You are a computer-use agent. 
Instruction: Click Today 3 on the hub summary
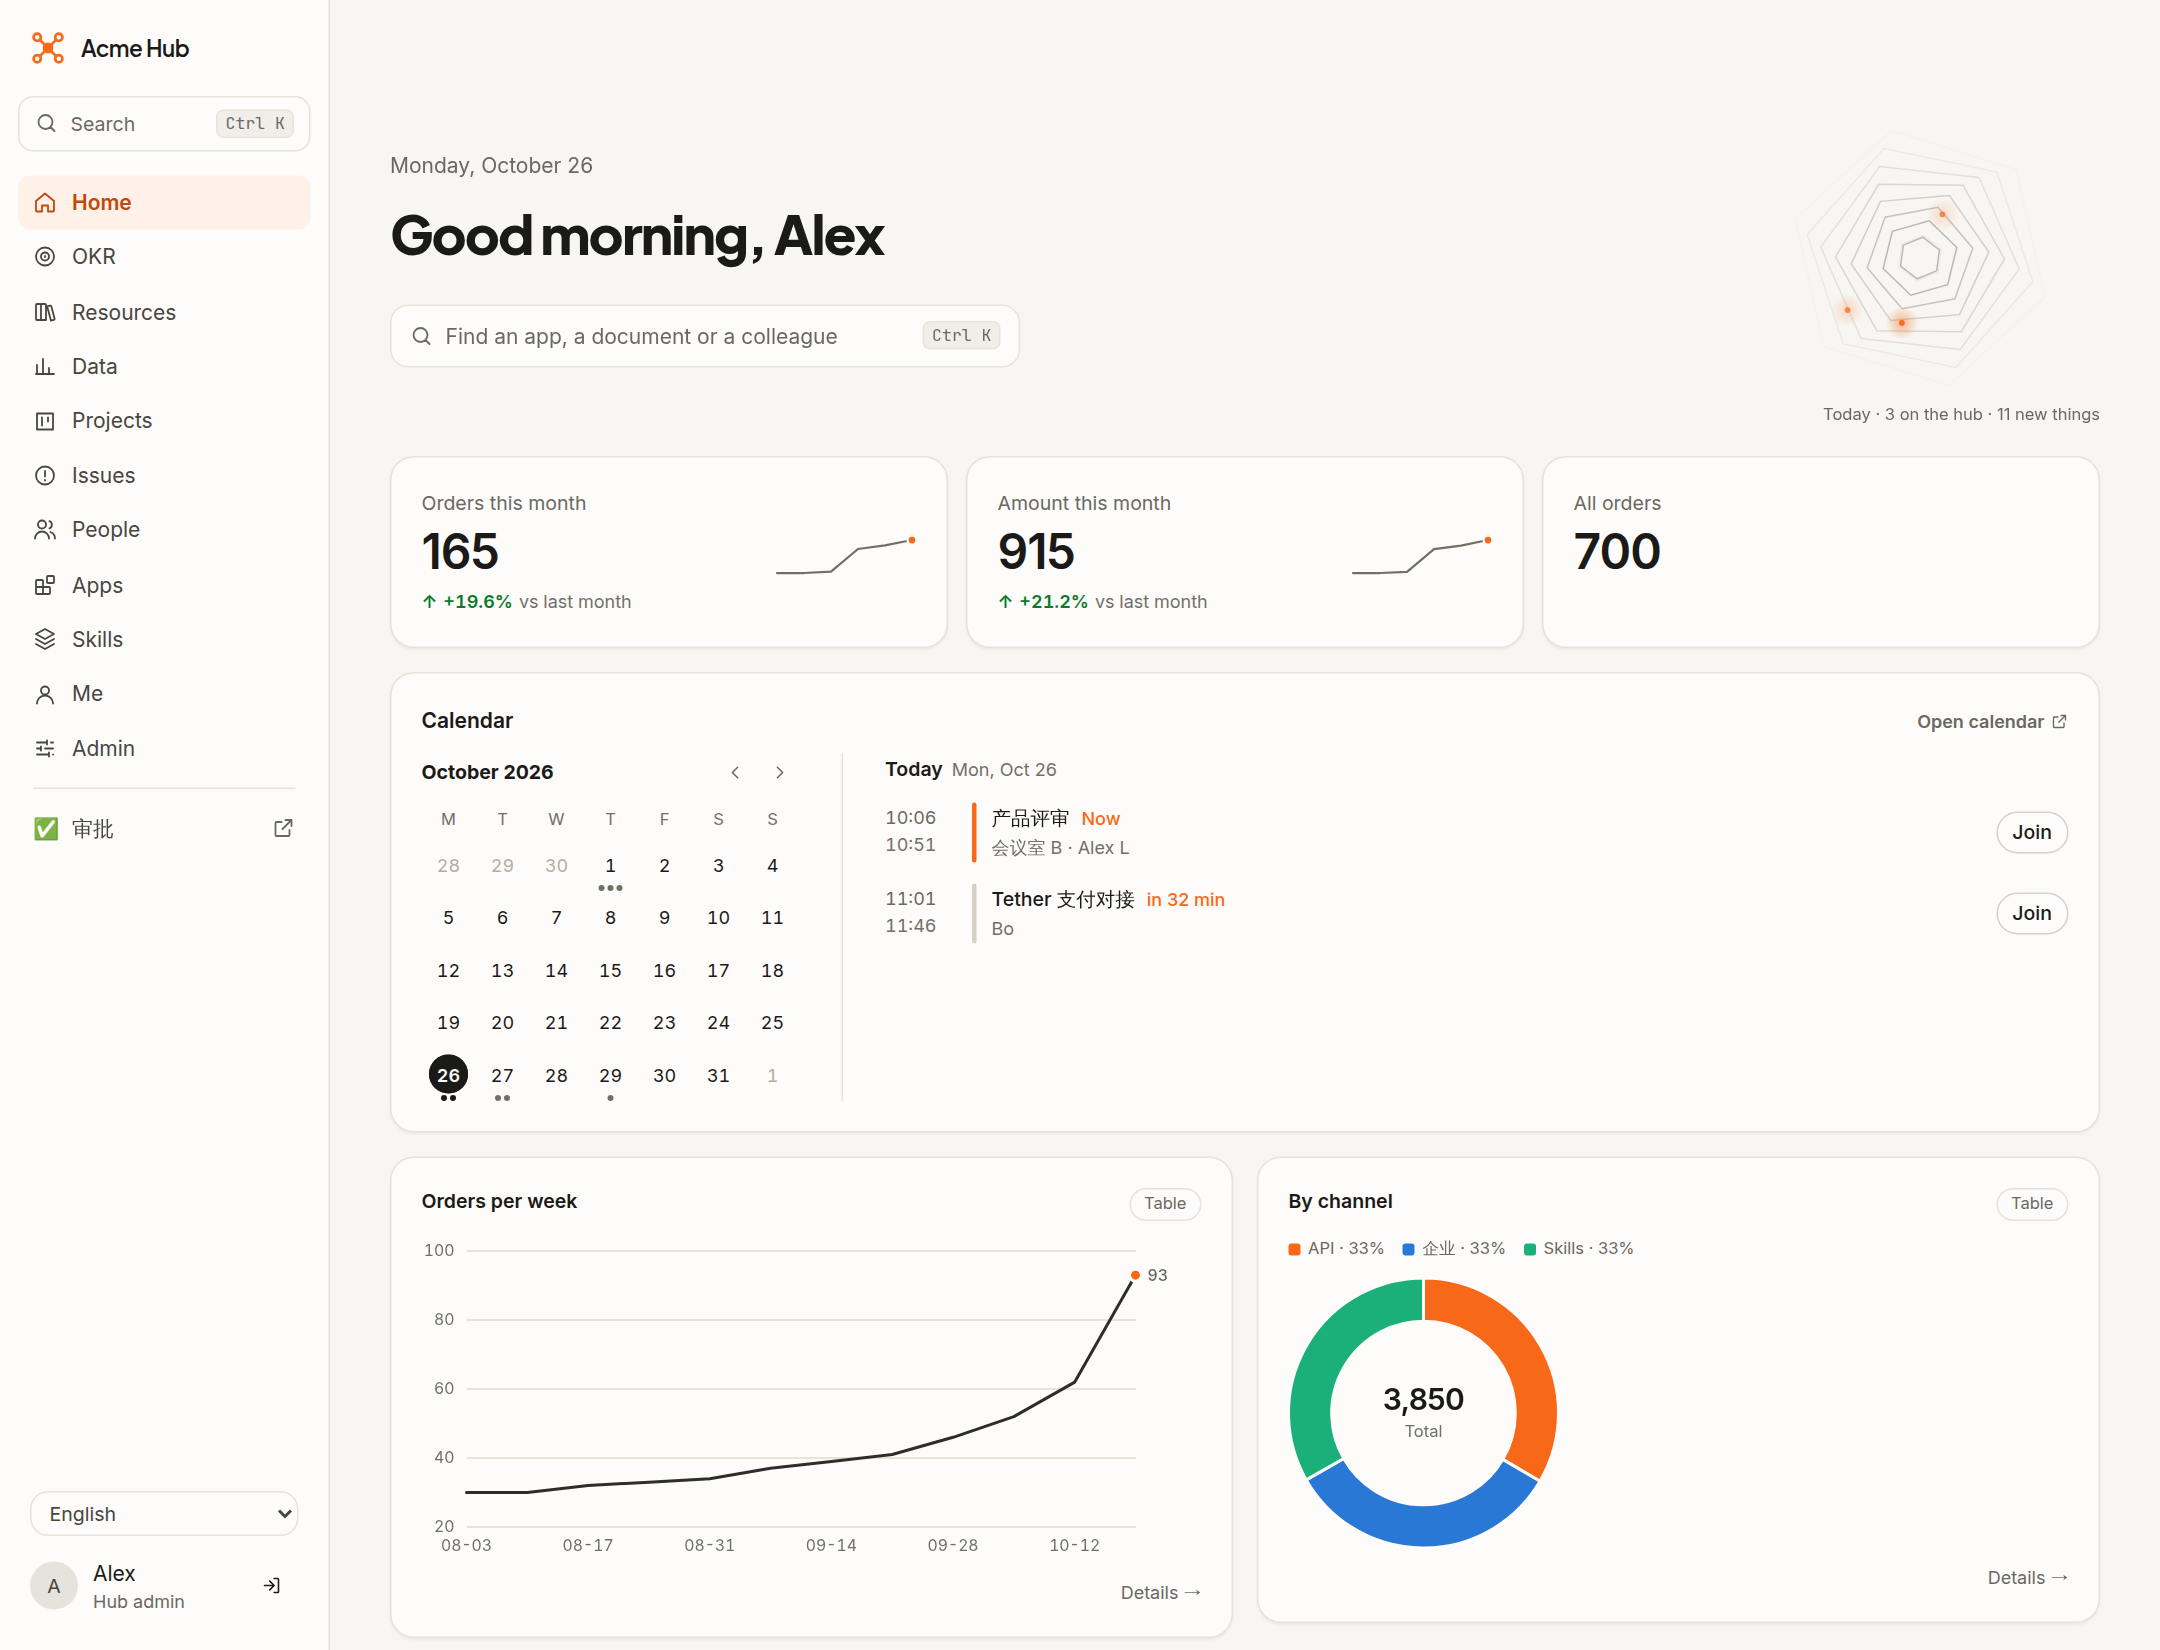tap(1960, 414)
